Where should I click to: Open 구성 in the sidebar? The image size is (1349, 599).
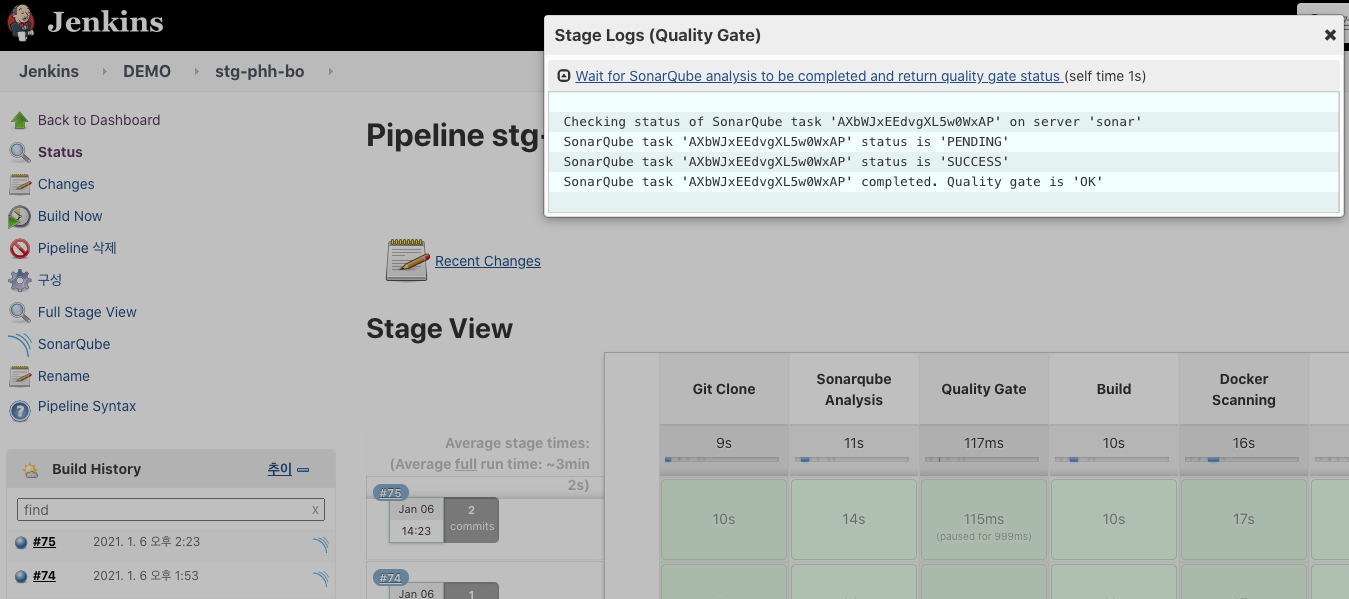(x=50, y=280)
